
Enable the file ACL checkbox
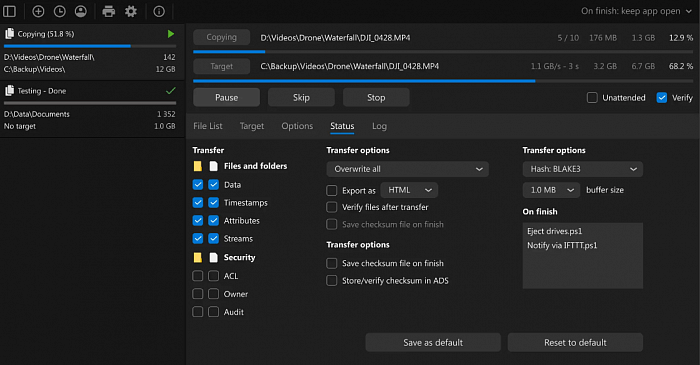point(214,276)
